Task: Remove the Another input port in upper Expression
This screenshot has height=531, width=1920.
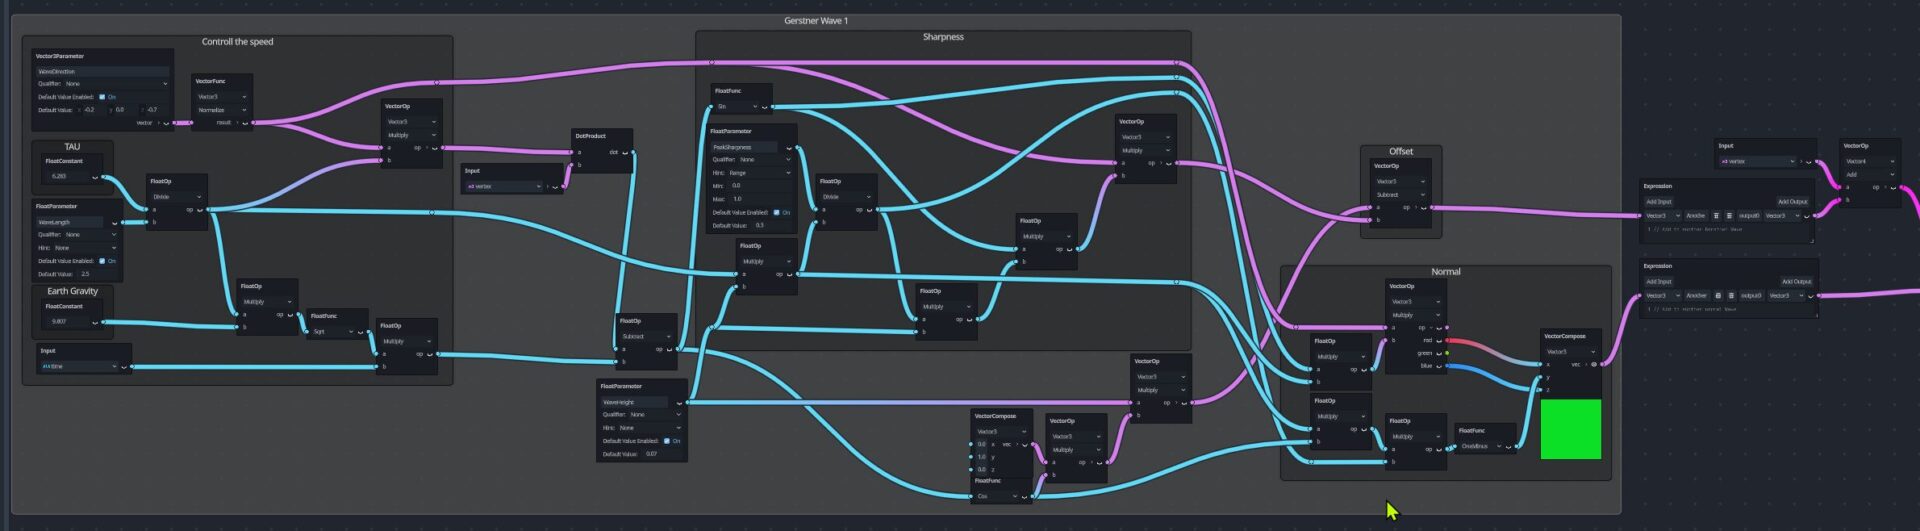Action: (1716, 216)
